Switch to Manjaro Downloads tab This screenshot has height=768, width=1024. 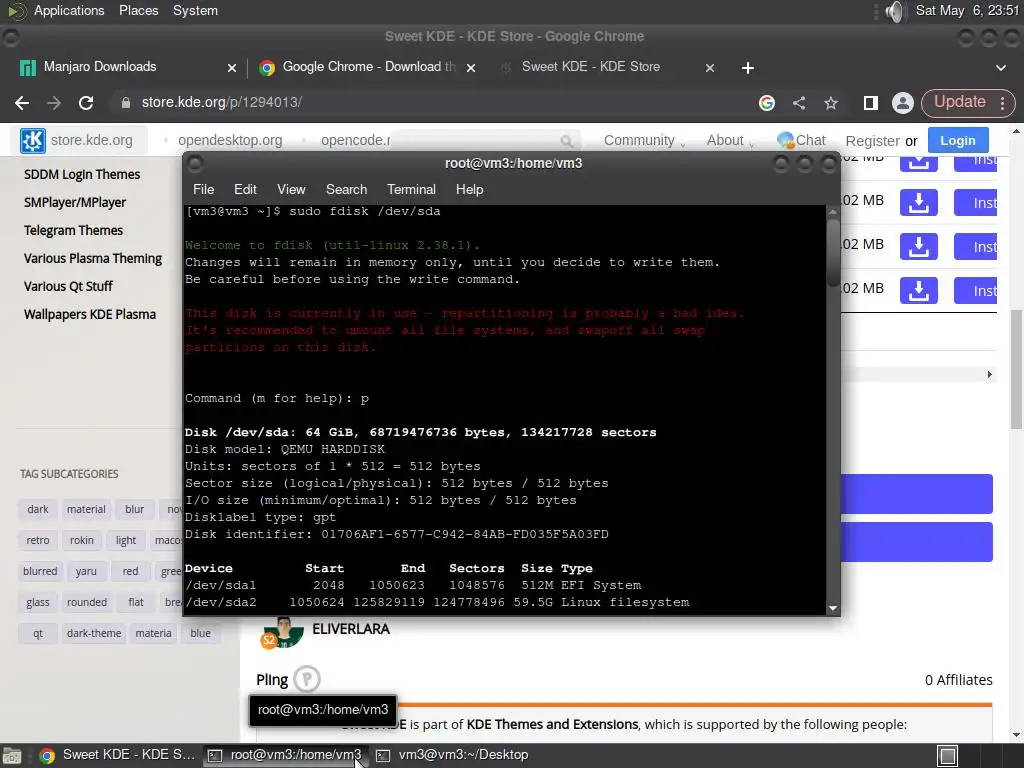[100, 67]
